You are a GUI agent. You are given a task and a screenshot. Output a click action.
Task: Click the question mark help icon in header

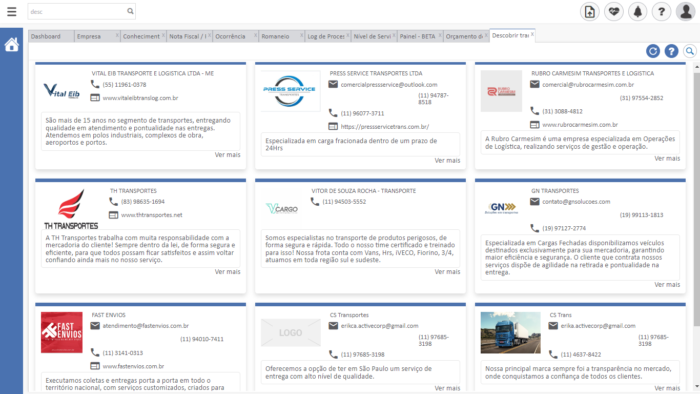661,12
